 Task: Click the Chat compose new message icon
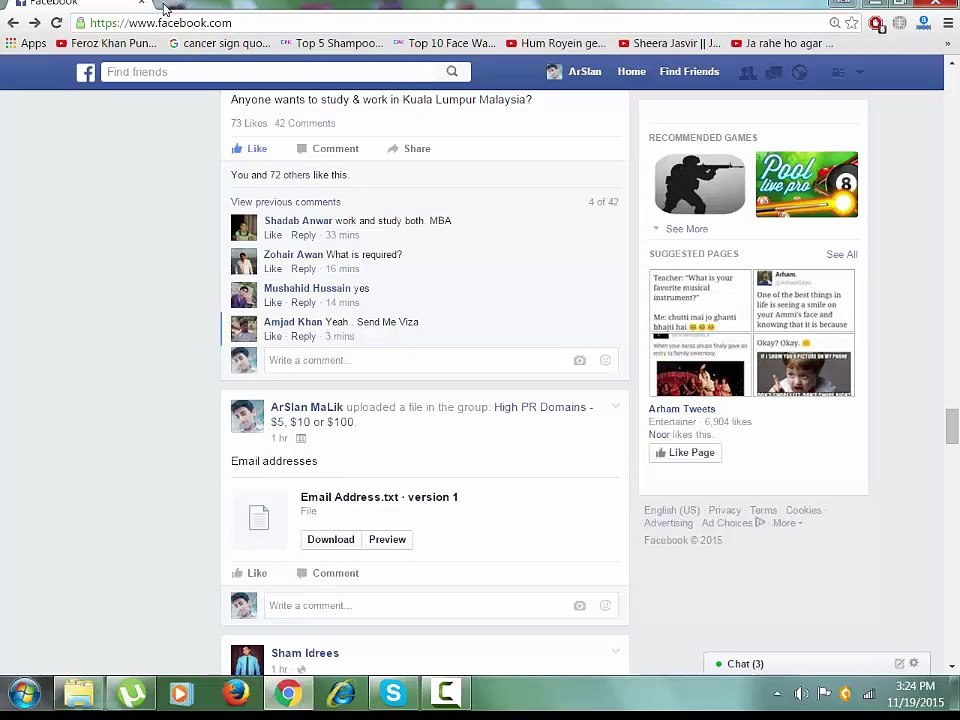(899, 663)
